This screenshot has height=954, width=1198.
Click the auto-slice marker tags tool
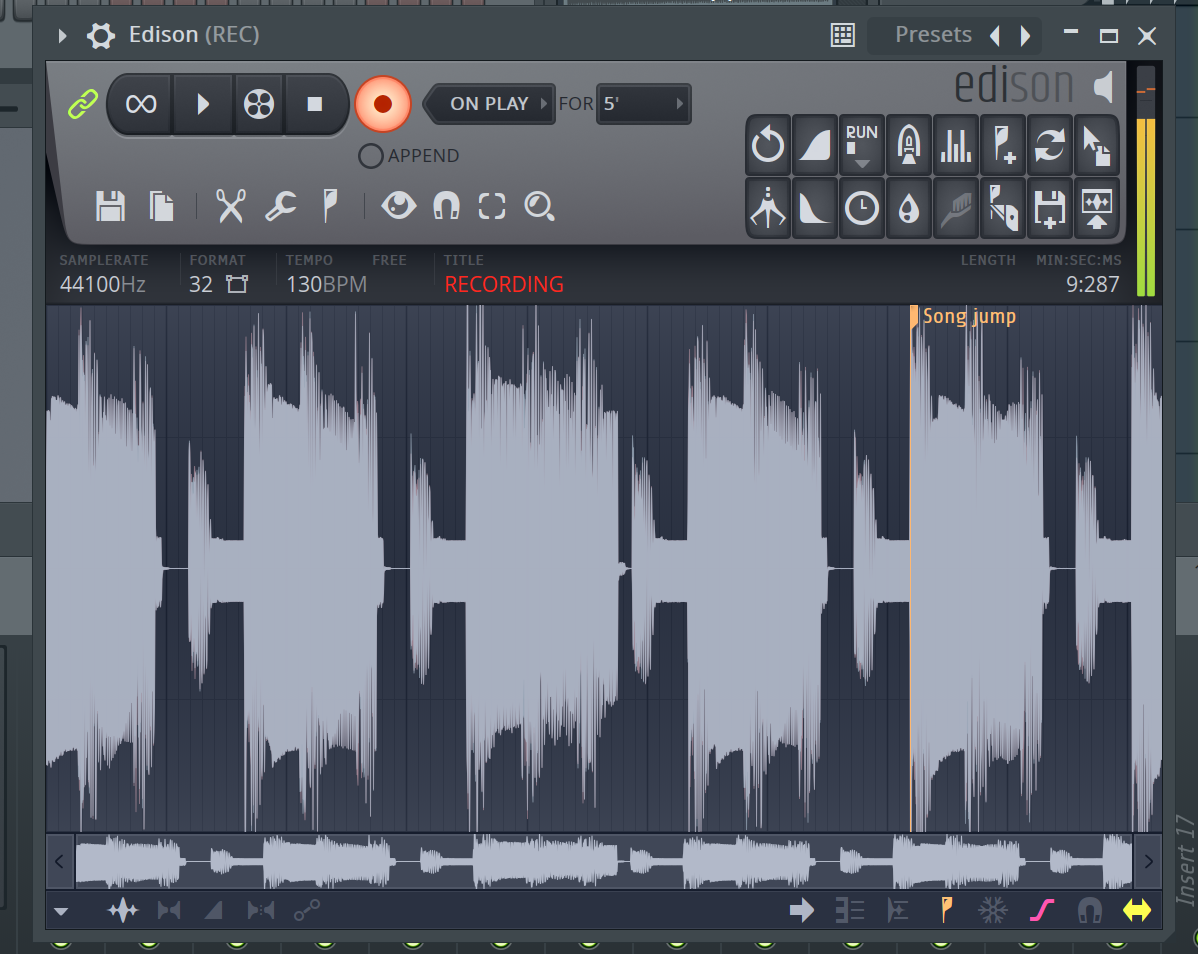click(1003, 208)
